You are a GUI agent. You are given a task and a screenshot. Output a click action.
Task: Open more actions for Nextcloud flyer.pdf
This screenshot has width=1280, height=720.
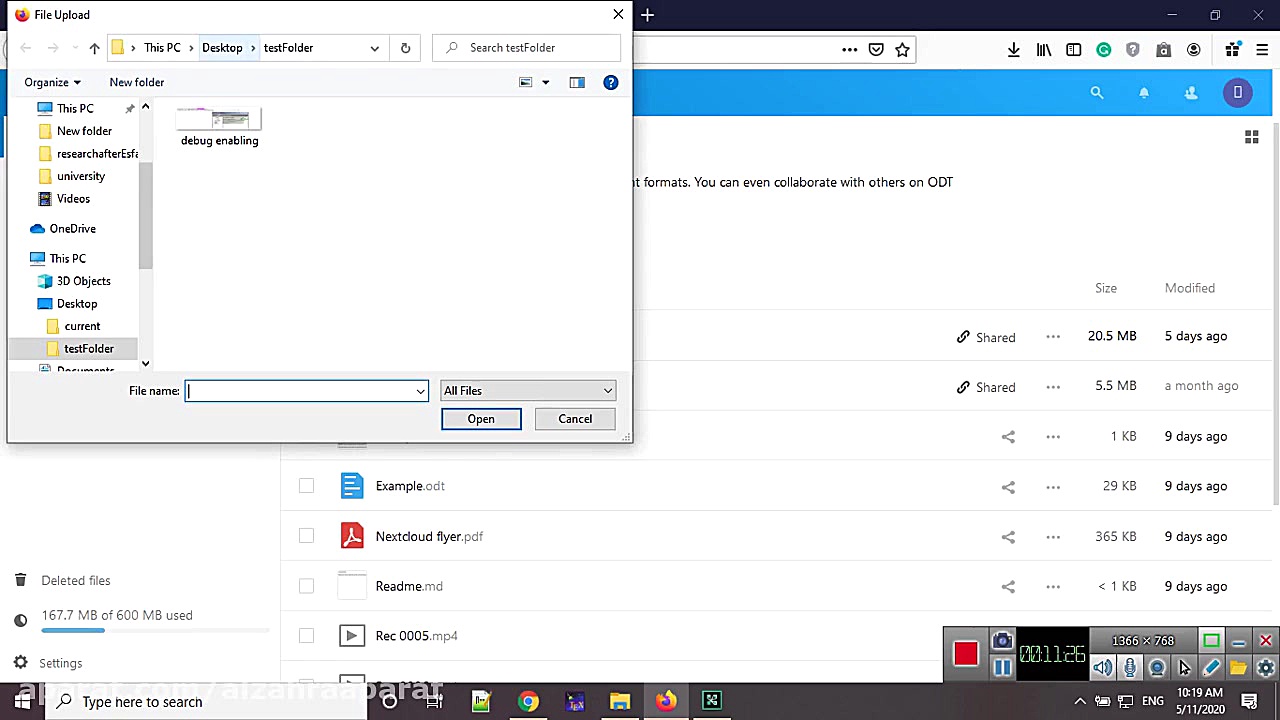pyautogui.click(x=1053, y=537)
